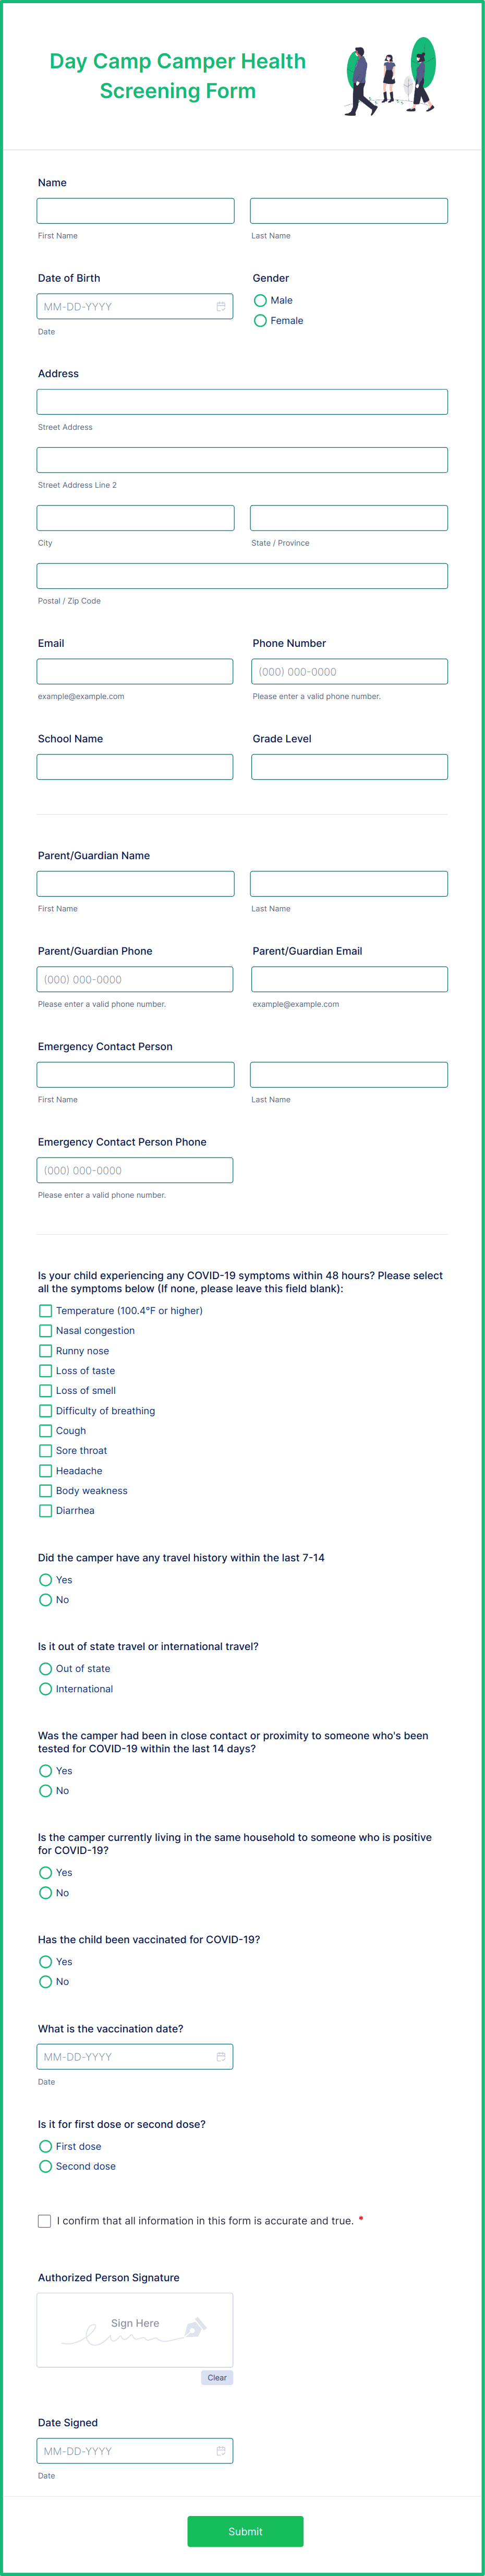Select Female gender option
Image resolution: width=485 pixels, height=2576 pixels.
(260, 320)
